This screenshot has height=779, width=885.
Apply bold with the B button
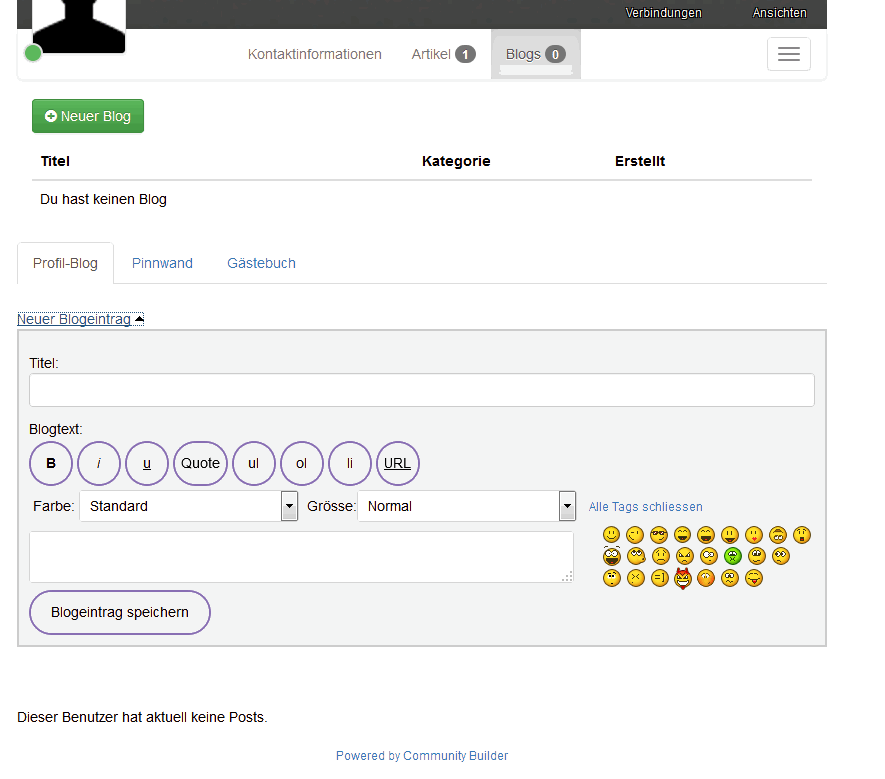[x=51, y=463]
